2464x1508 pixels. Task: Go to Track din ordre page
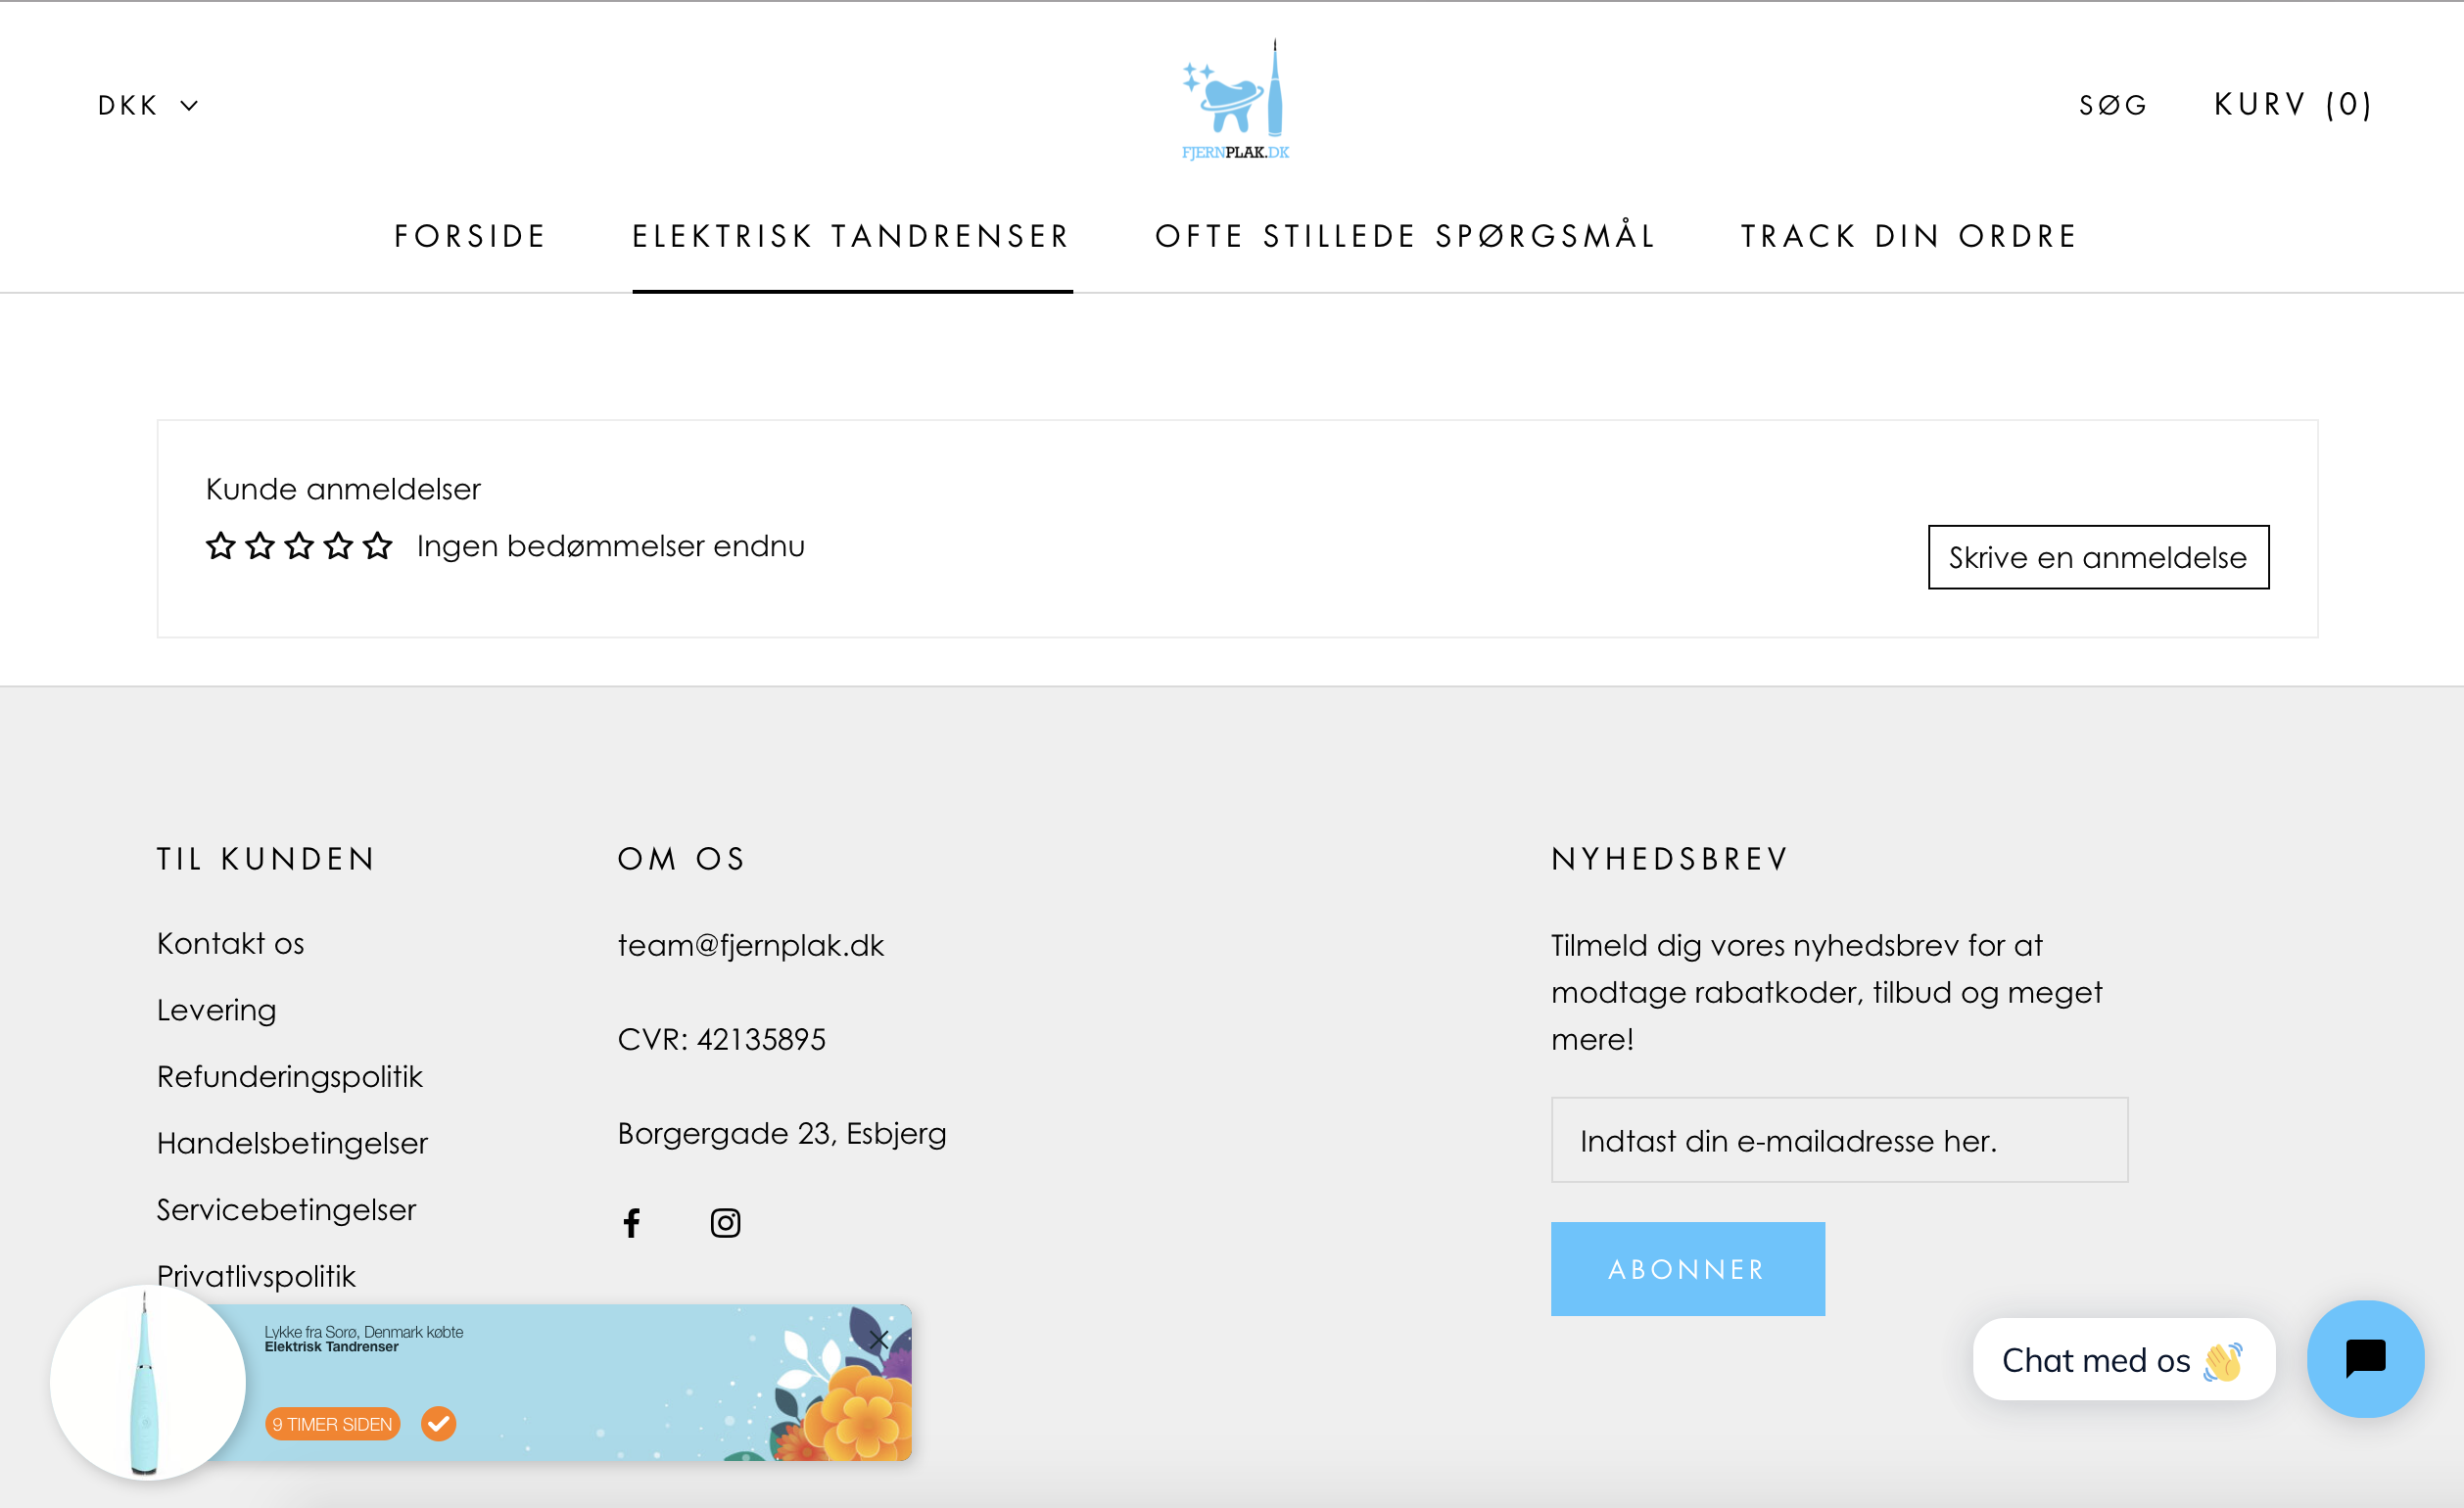(x=1909, y=236)
